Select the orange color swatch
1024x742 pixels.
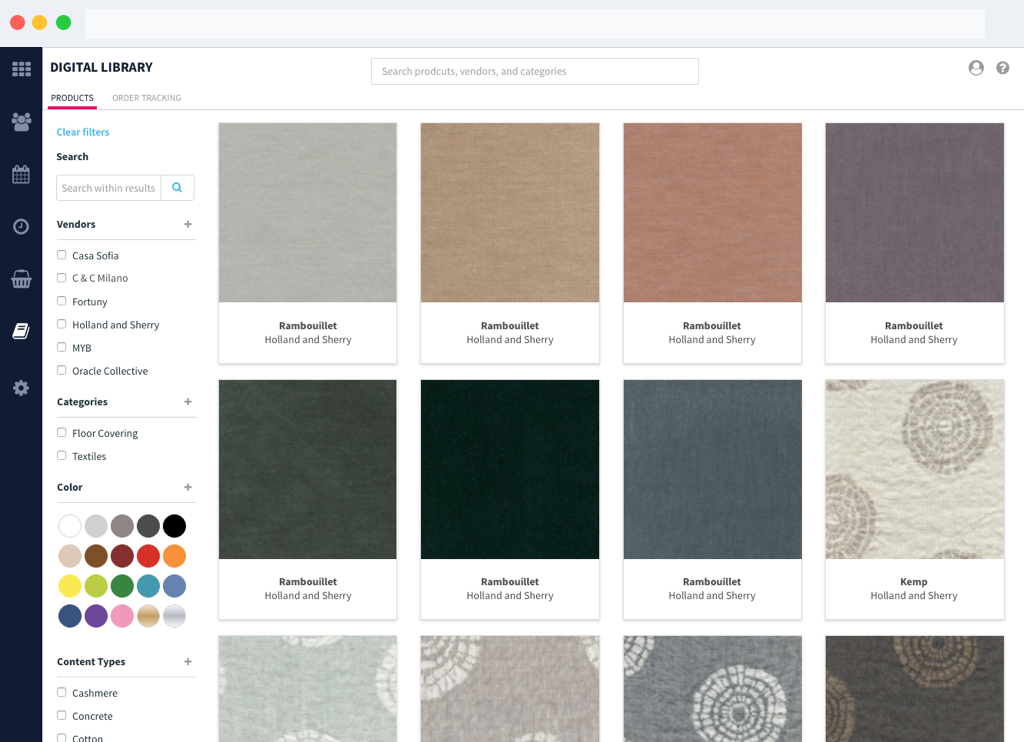(x=174, y=556)
